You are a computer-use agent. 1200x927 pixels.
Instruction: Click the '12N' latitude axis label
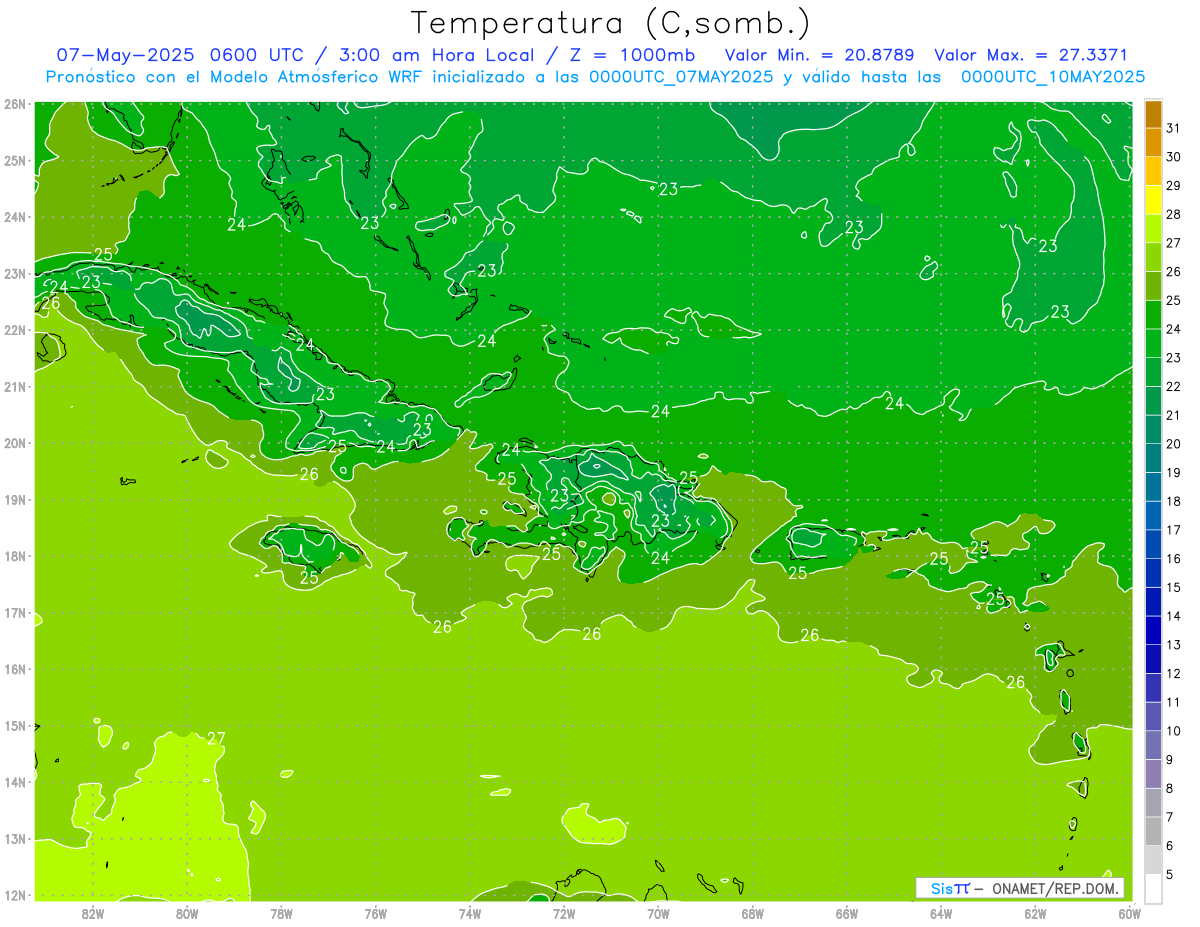(x=15, y=895)
